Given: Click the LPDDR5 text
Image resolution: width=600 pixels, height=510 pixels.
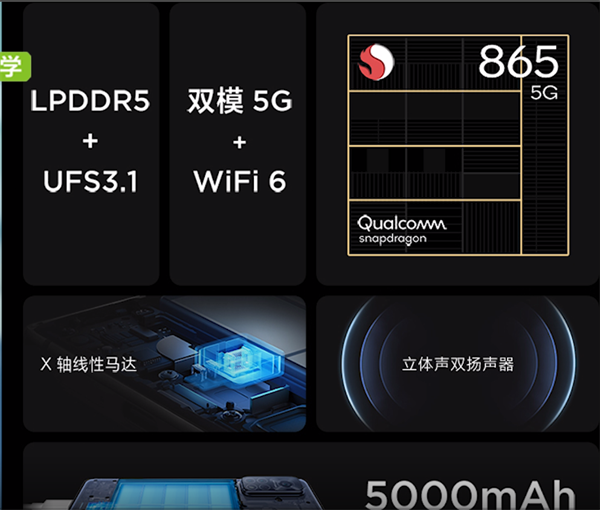Looking at the screenshot, I should (90, 101).
